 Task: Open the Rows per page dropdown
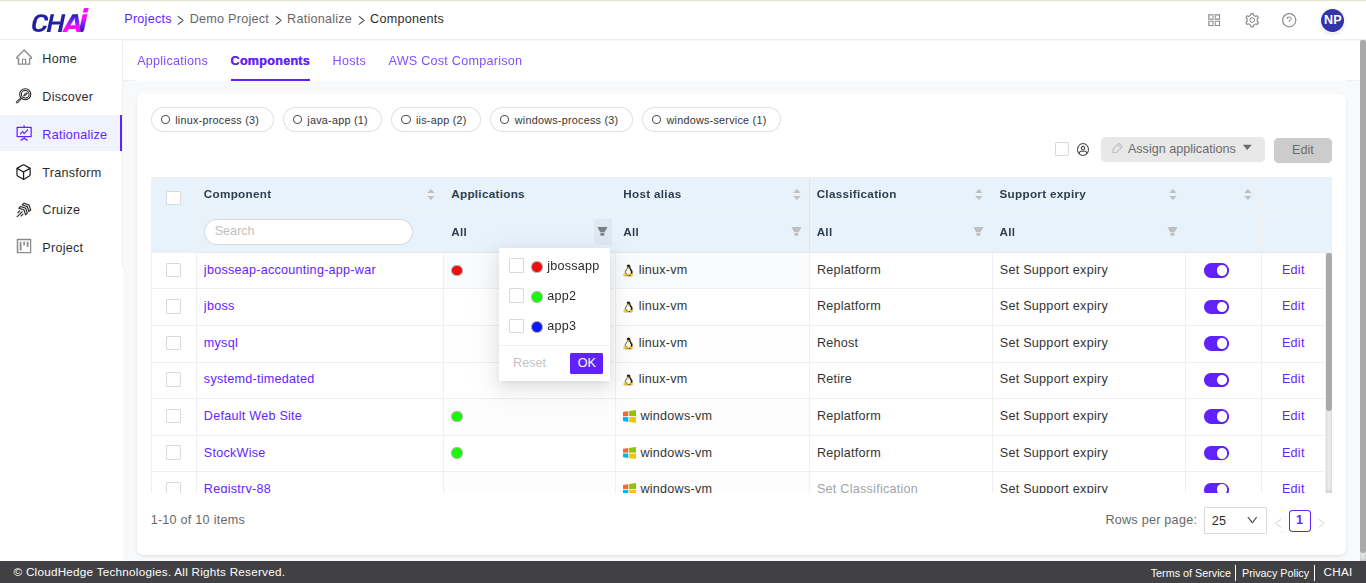1234,521
